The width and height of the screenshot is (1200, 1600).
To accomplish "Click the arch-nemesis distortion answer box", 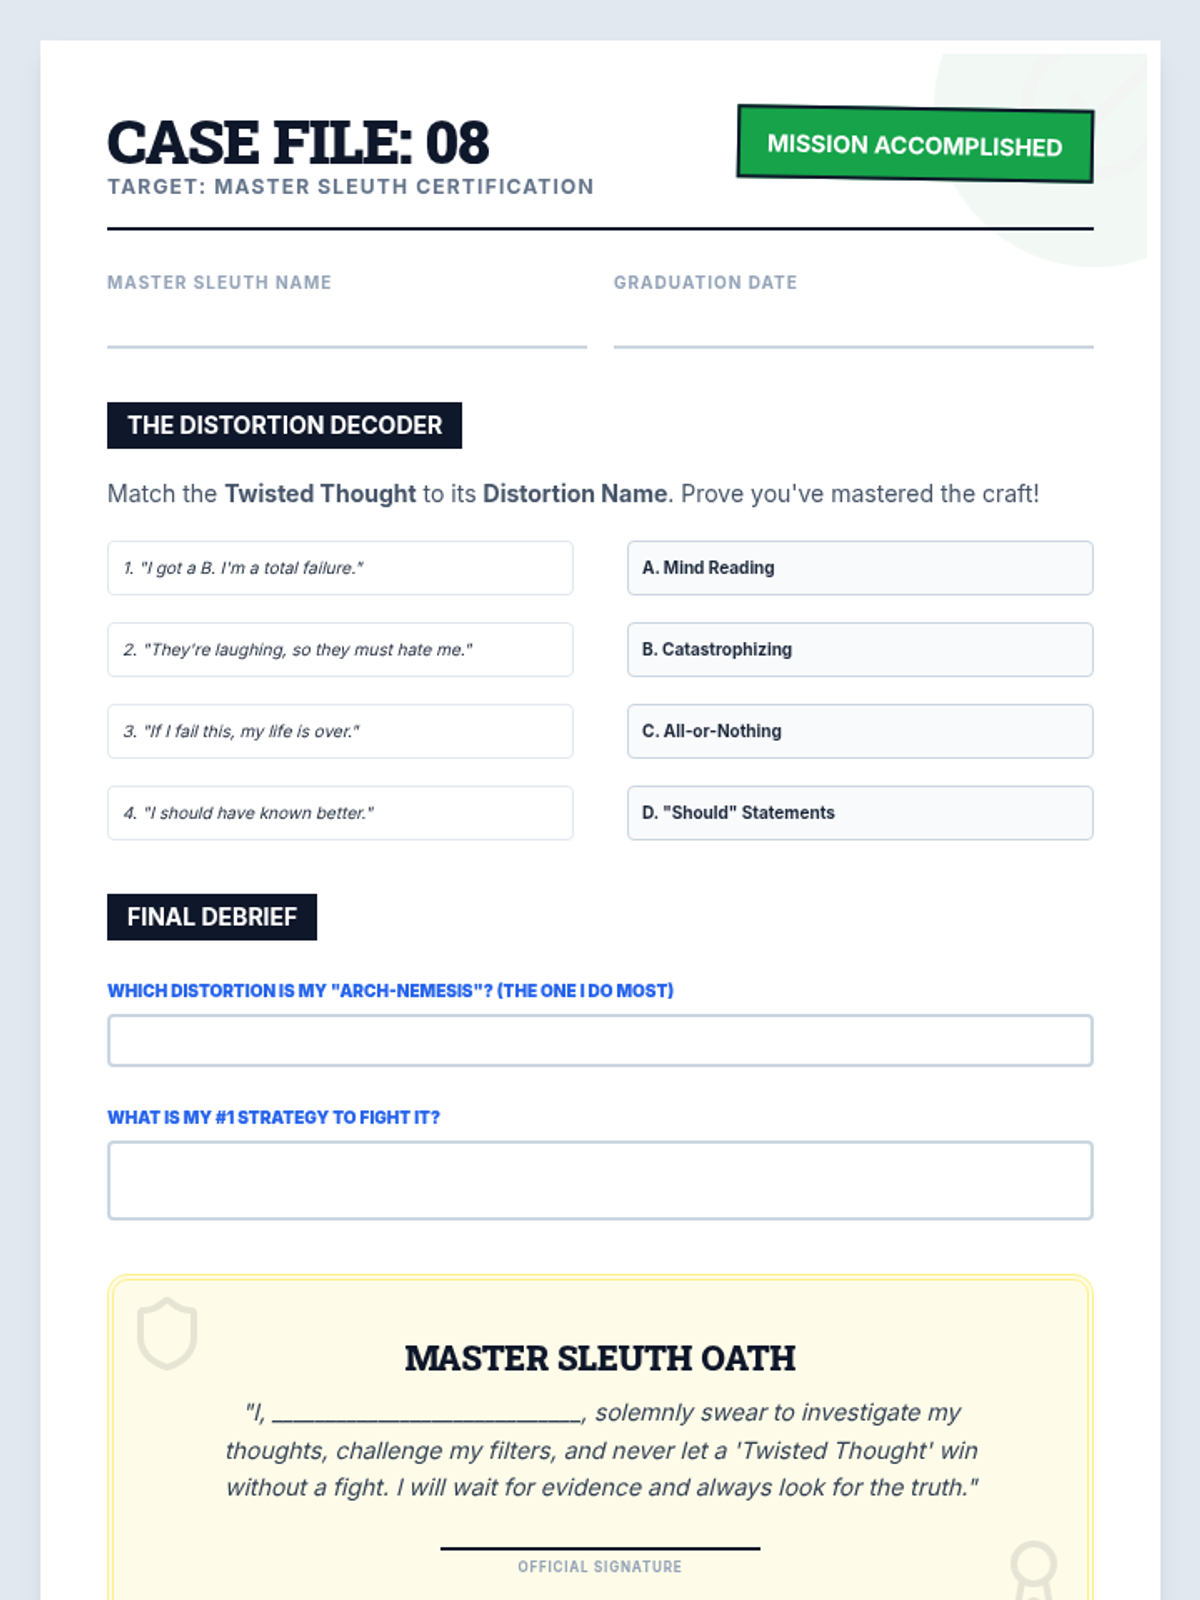I will tap(600, 1041).
